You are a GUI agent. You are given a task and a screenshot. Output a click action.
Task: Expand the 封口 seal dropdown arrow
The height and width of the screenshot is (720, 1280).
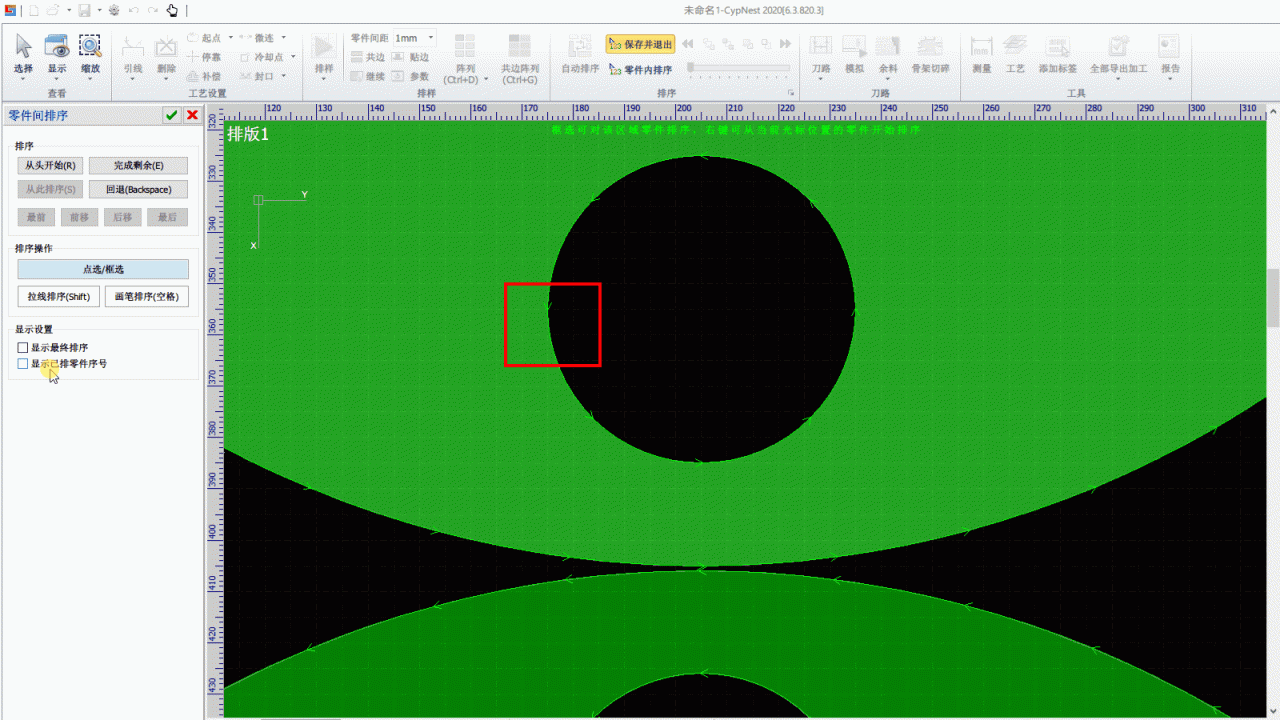pos(283,76)
